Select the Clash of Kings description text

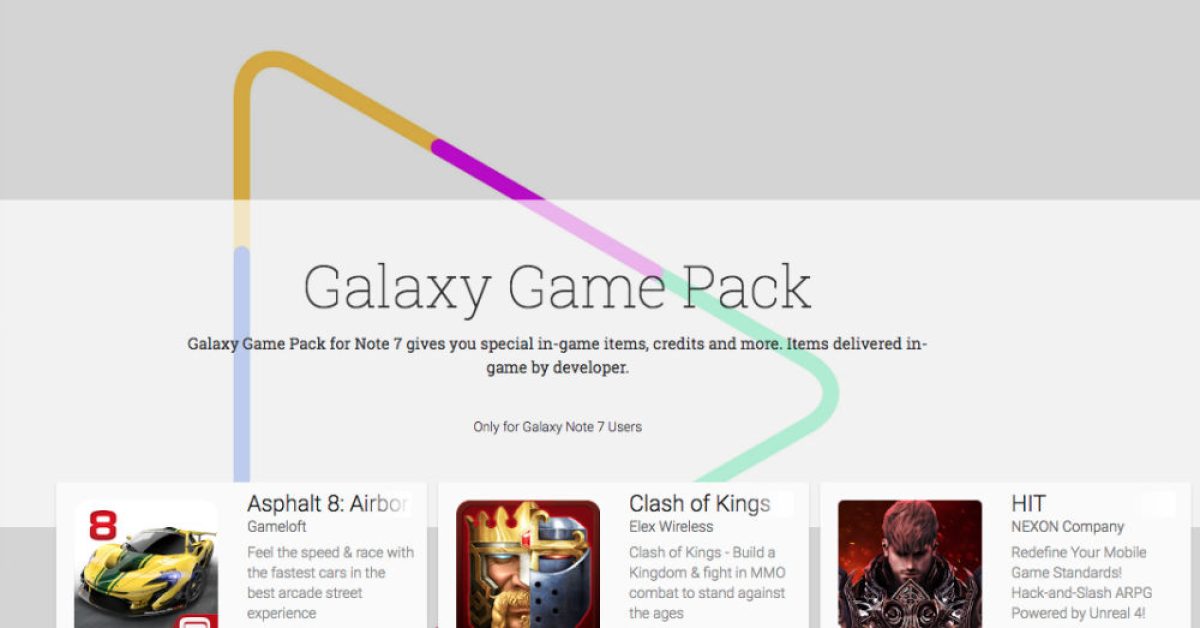[707, 583]
